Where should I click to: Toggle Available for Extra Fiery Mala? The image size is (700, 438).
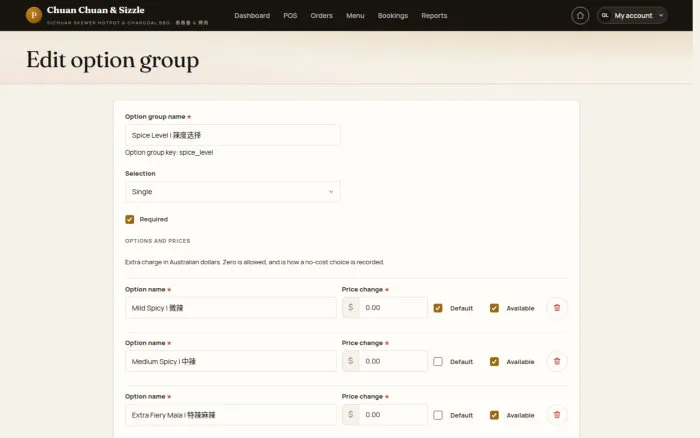pyautogui.click(x=494, y=415)
